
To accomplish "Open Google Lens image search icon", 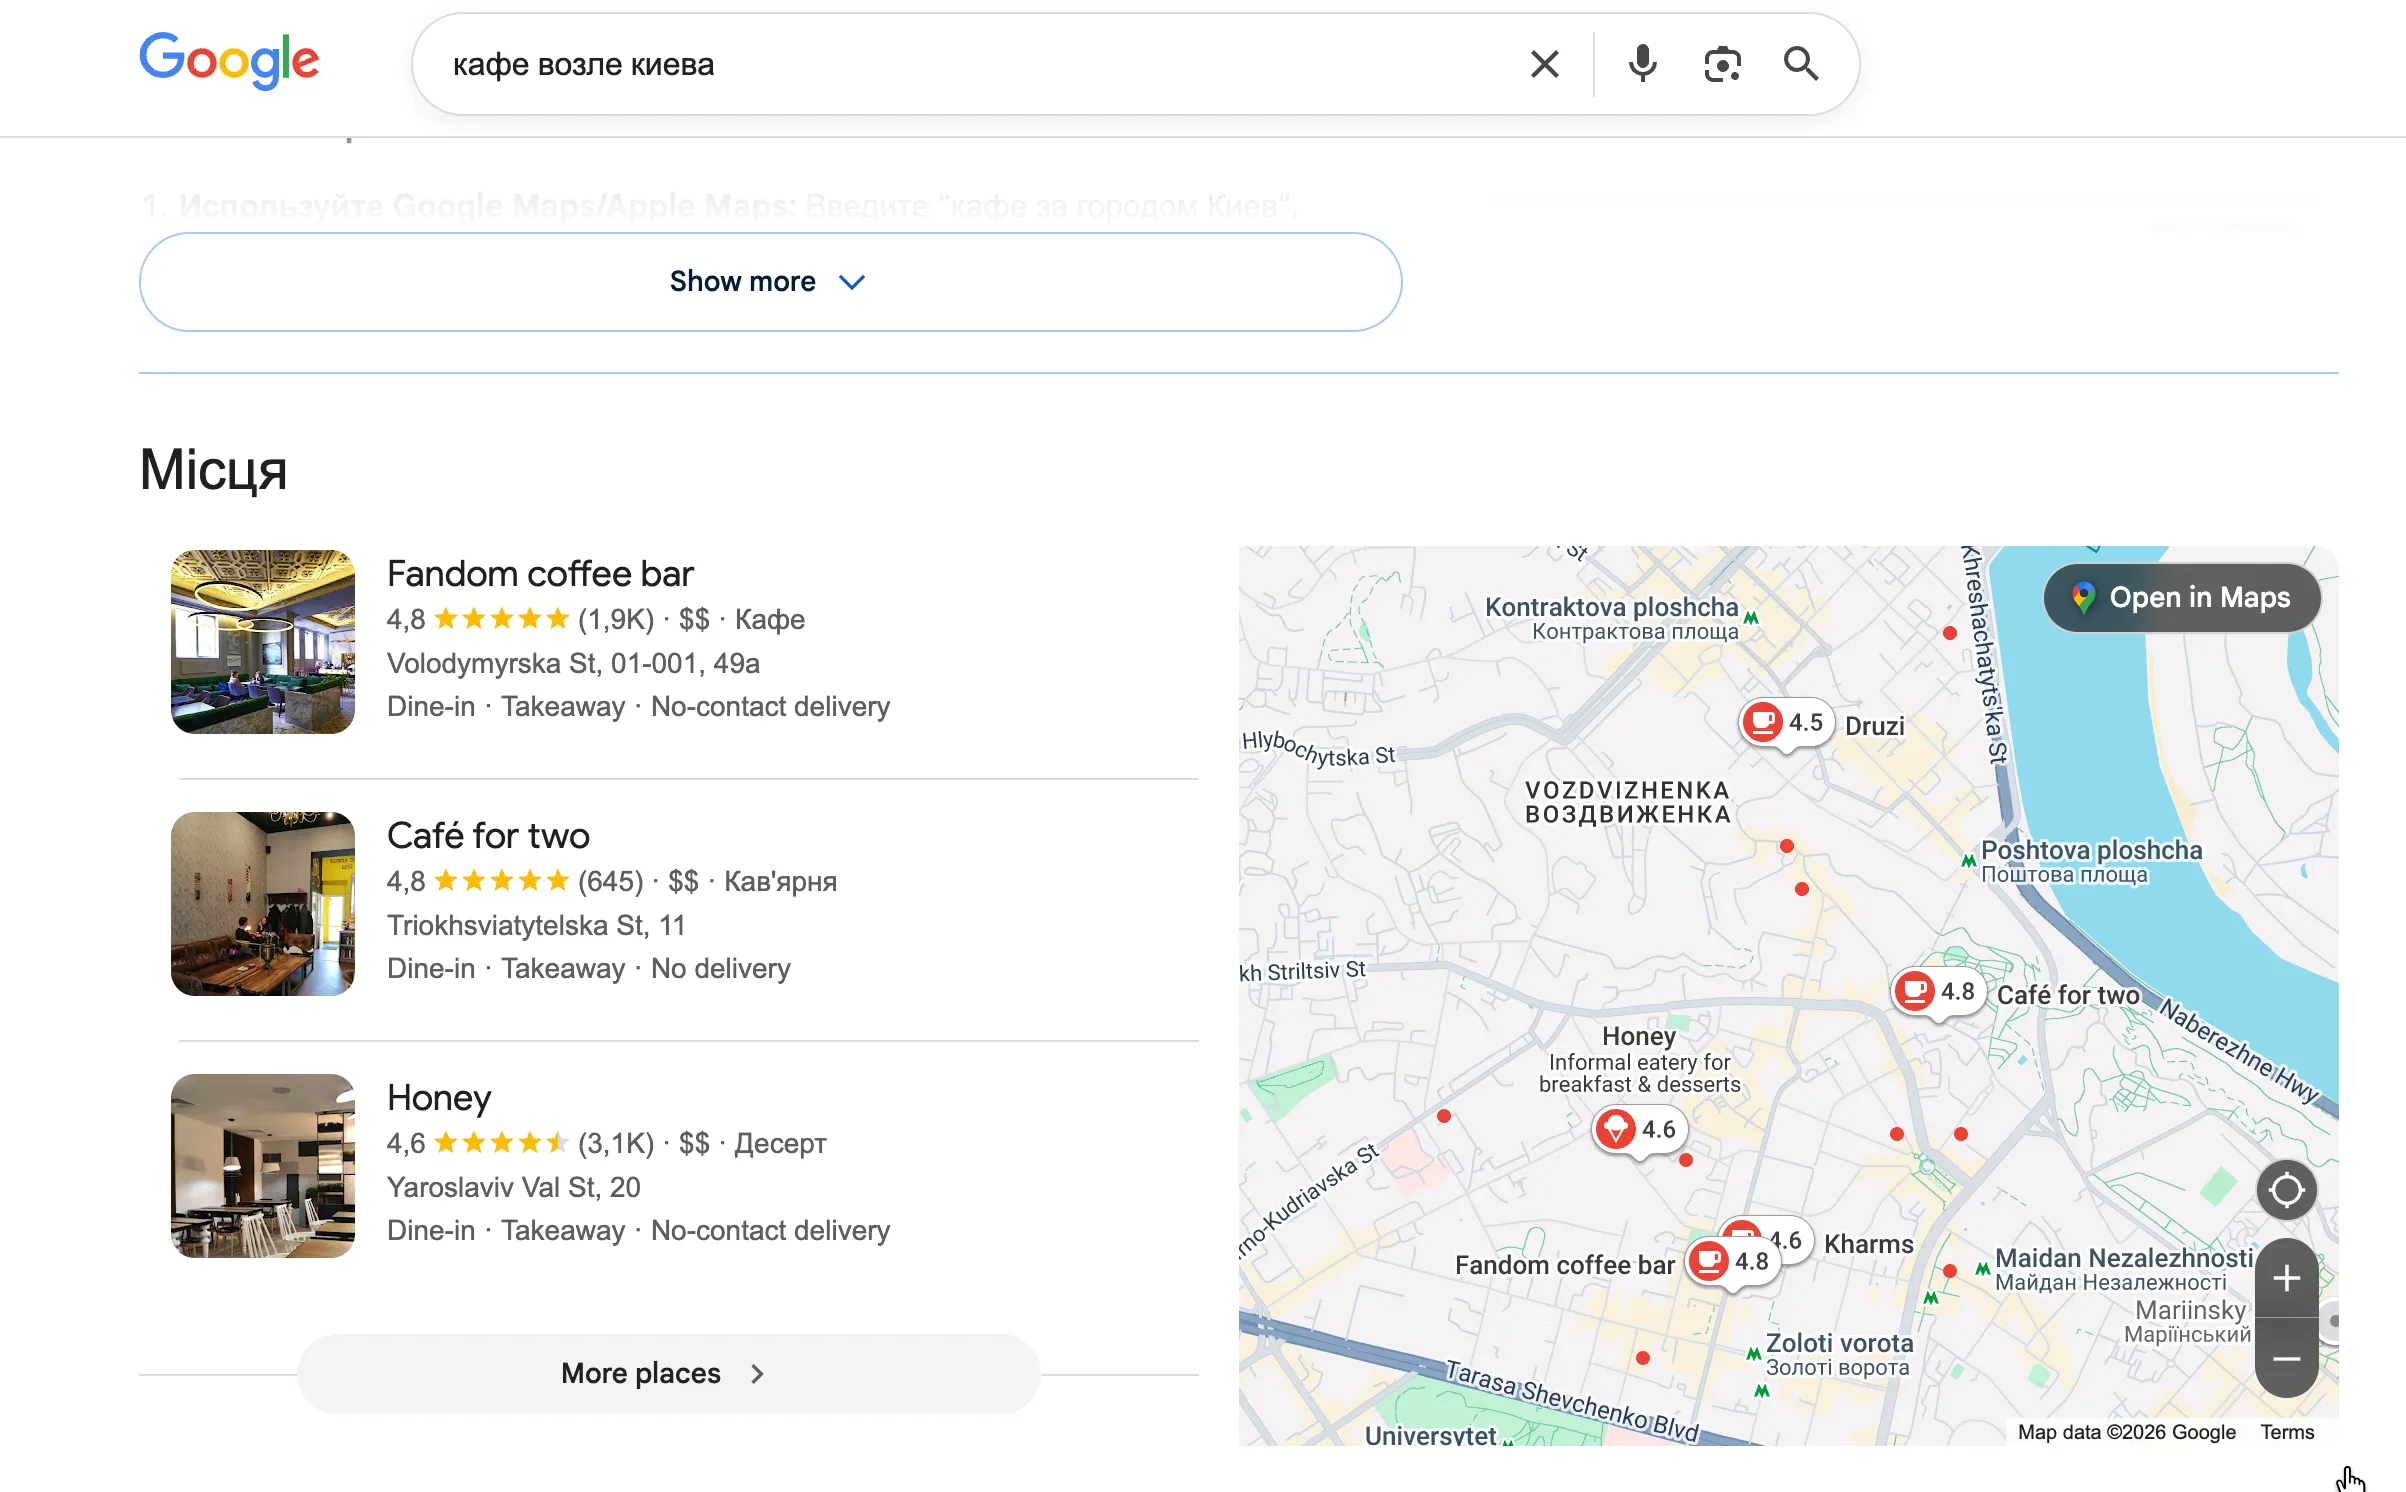I will (1722, 64).
